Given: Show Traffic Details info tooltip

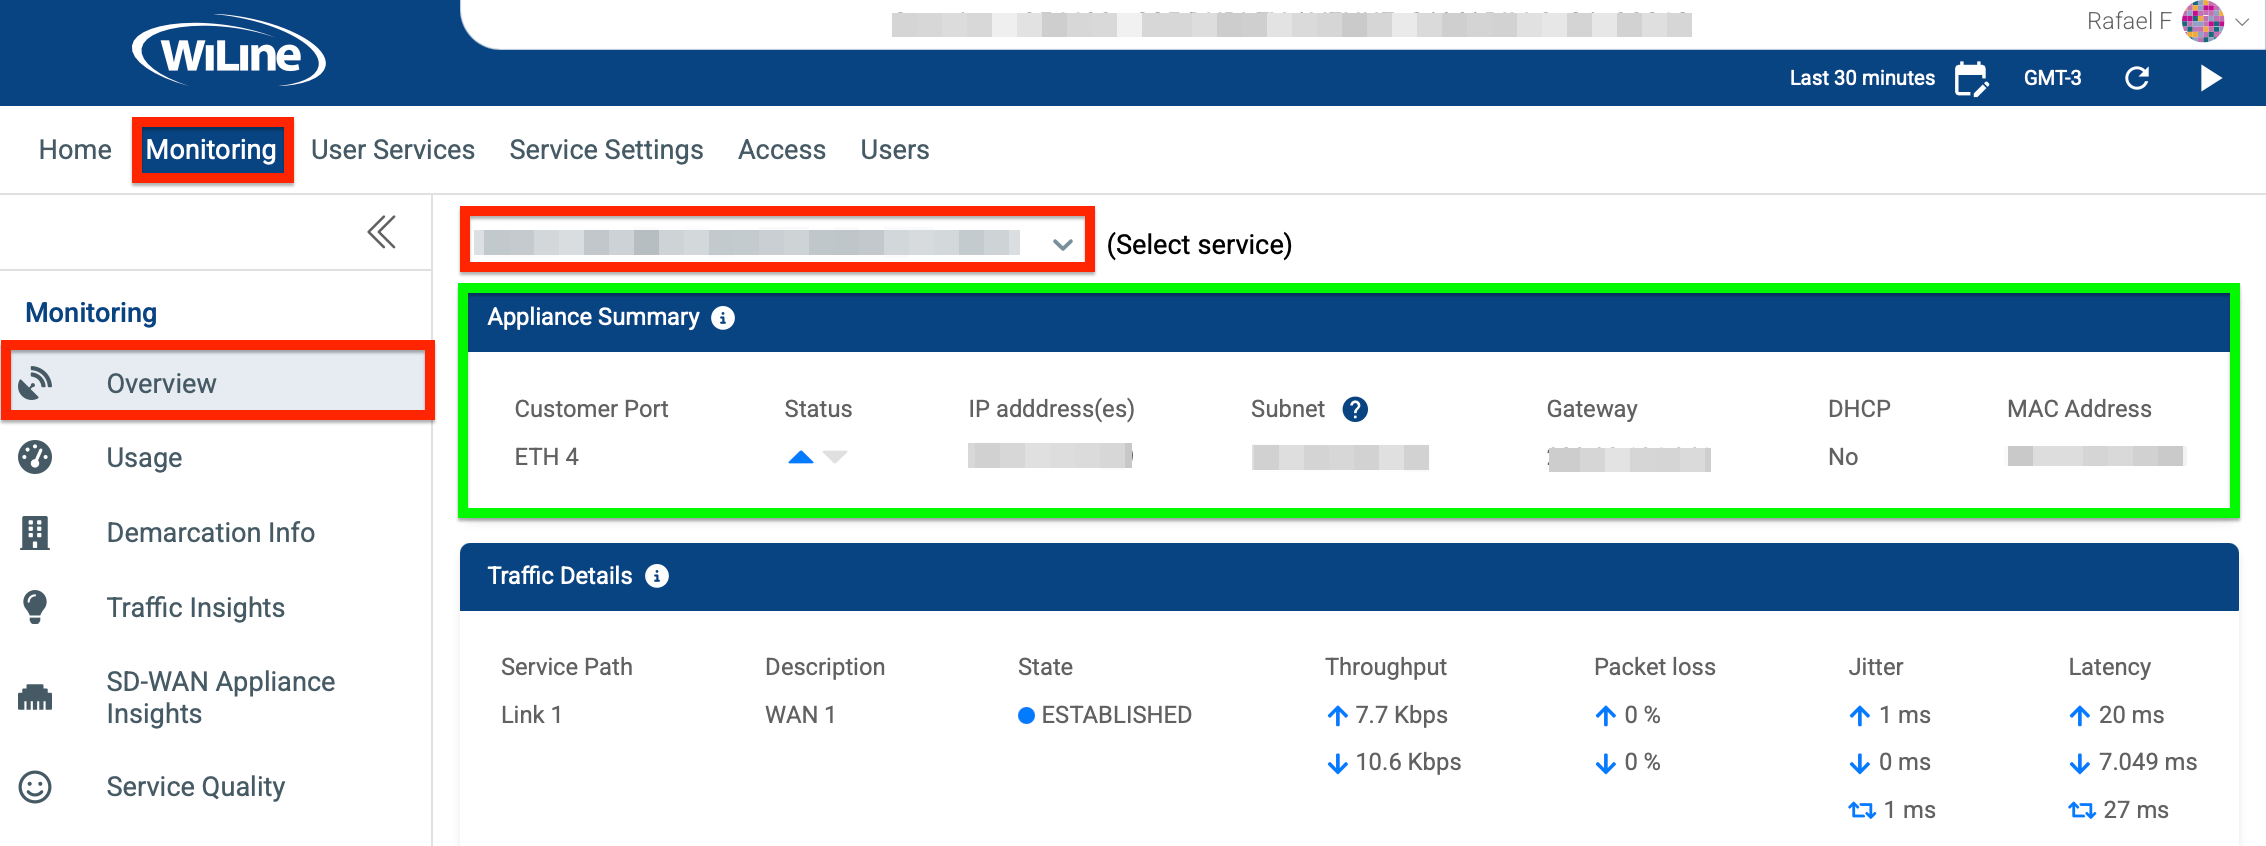Looking at the screenshot, I should coord(657,576).
